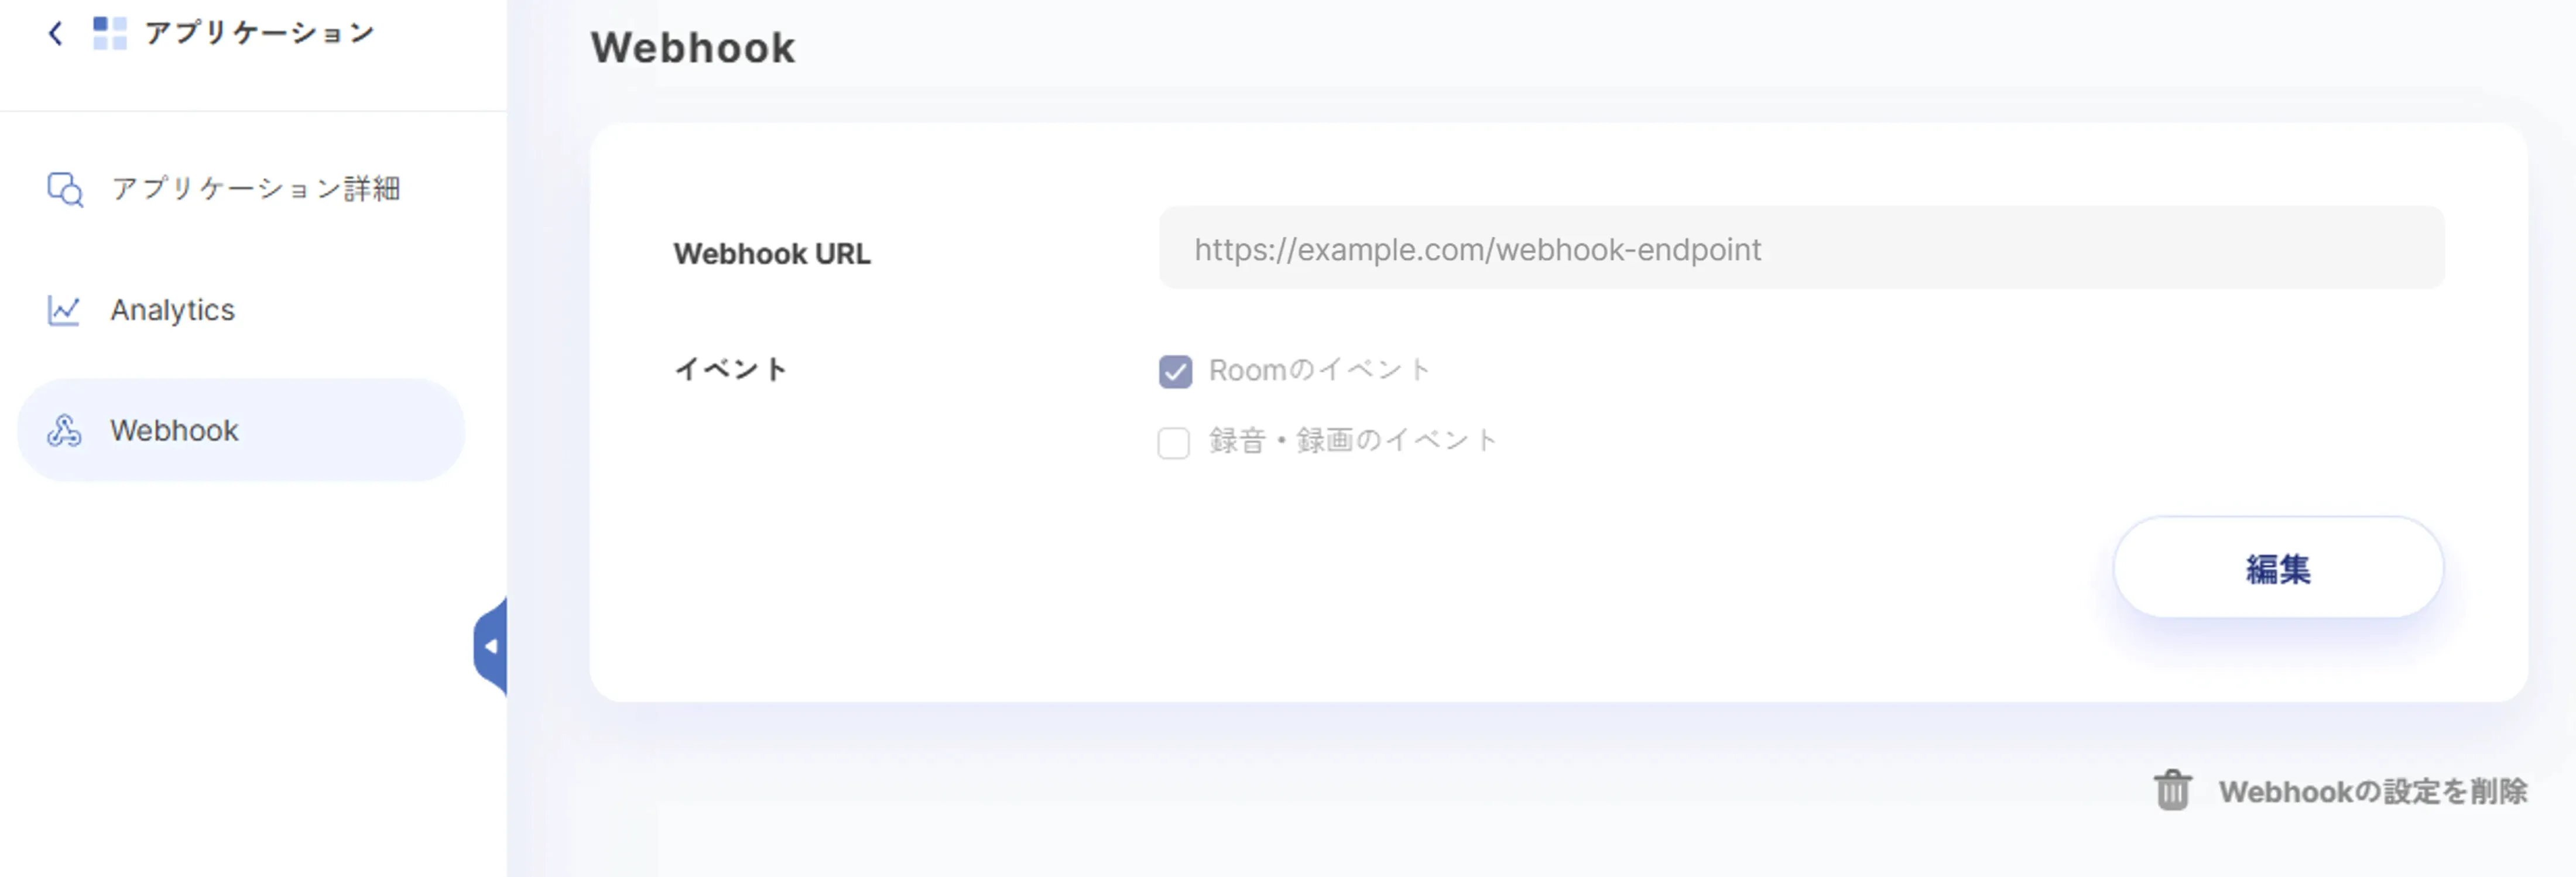Image resolution: width=2576 pixels, height=877 pixels.
Task: Click the Analytics chart icon
Action: click(64, 310)
